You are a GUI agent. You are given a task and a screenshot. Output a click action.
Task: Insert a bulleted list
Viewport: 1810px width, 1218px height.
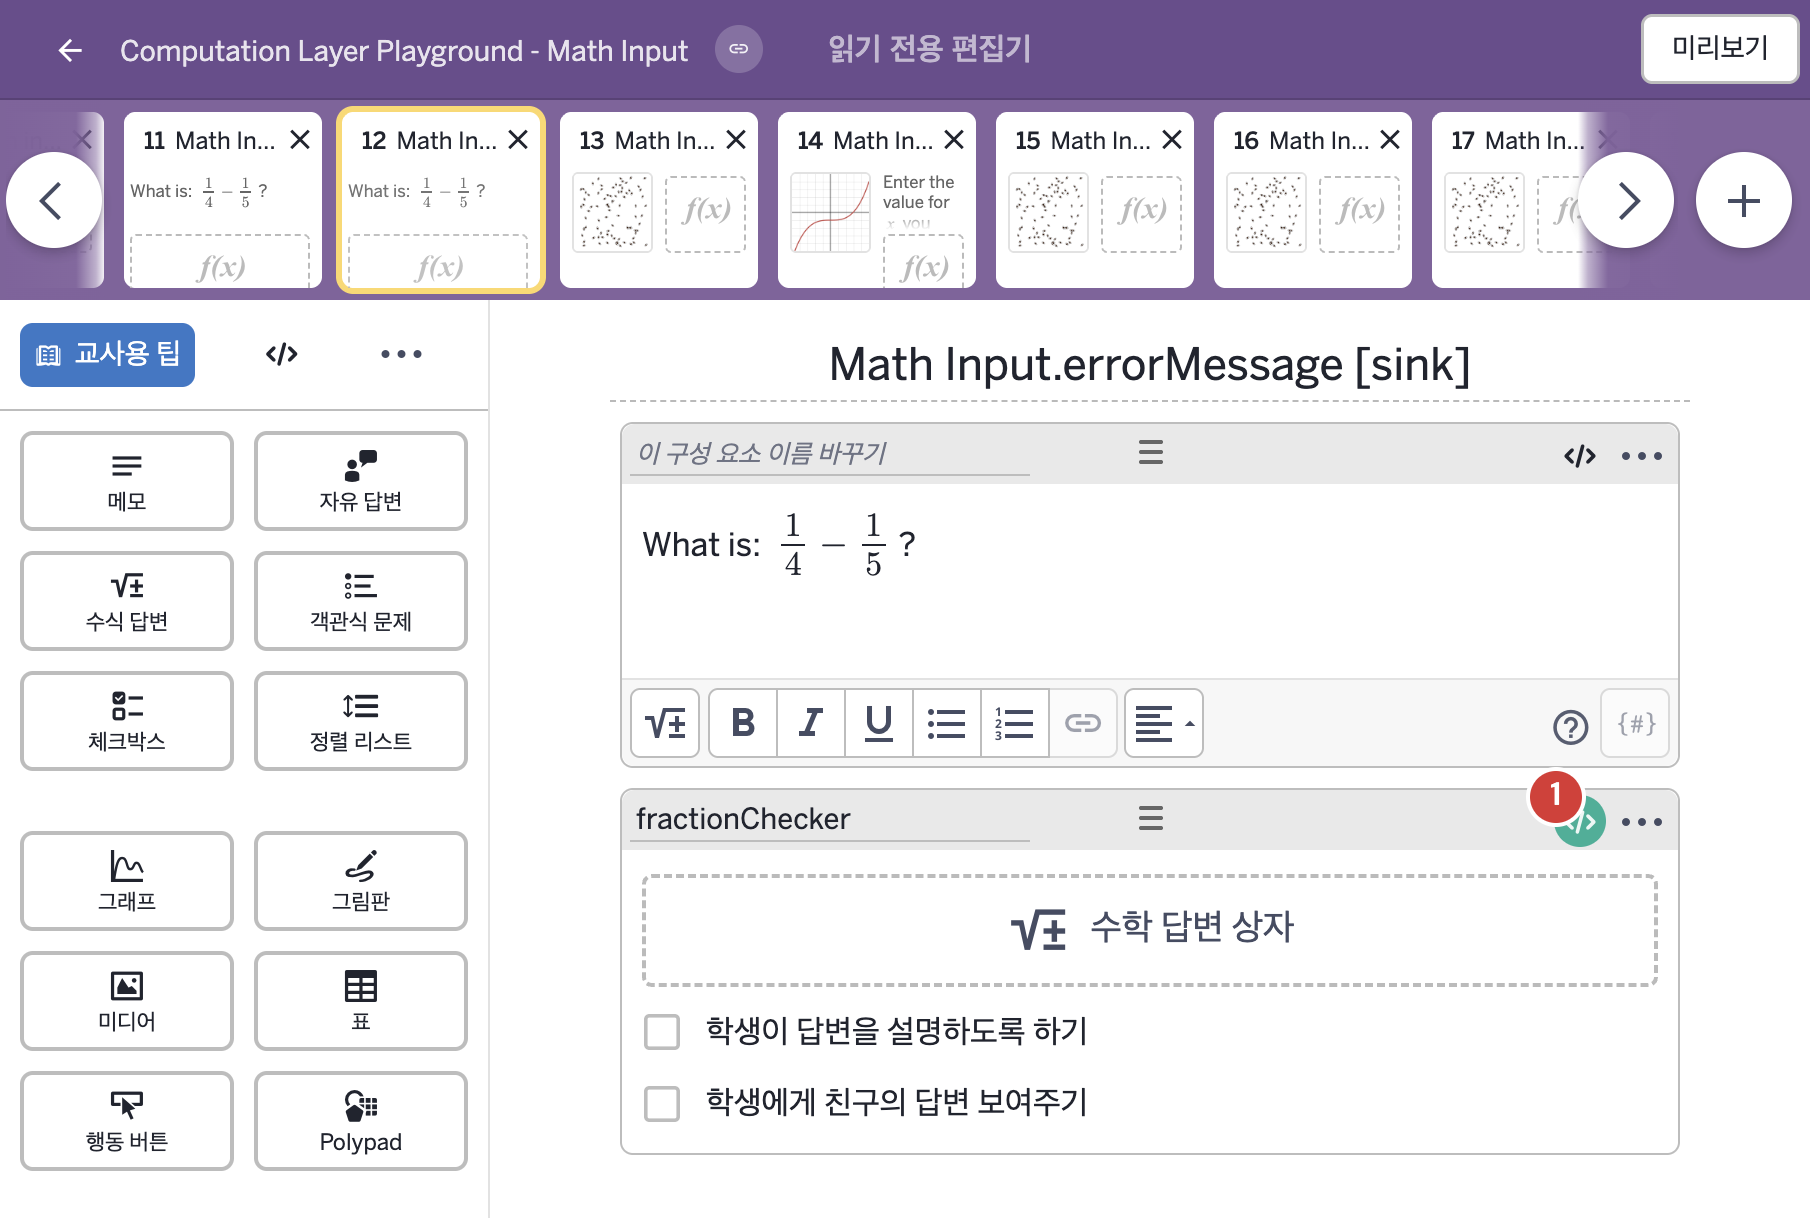tap(947, 723)
